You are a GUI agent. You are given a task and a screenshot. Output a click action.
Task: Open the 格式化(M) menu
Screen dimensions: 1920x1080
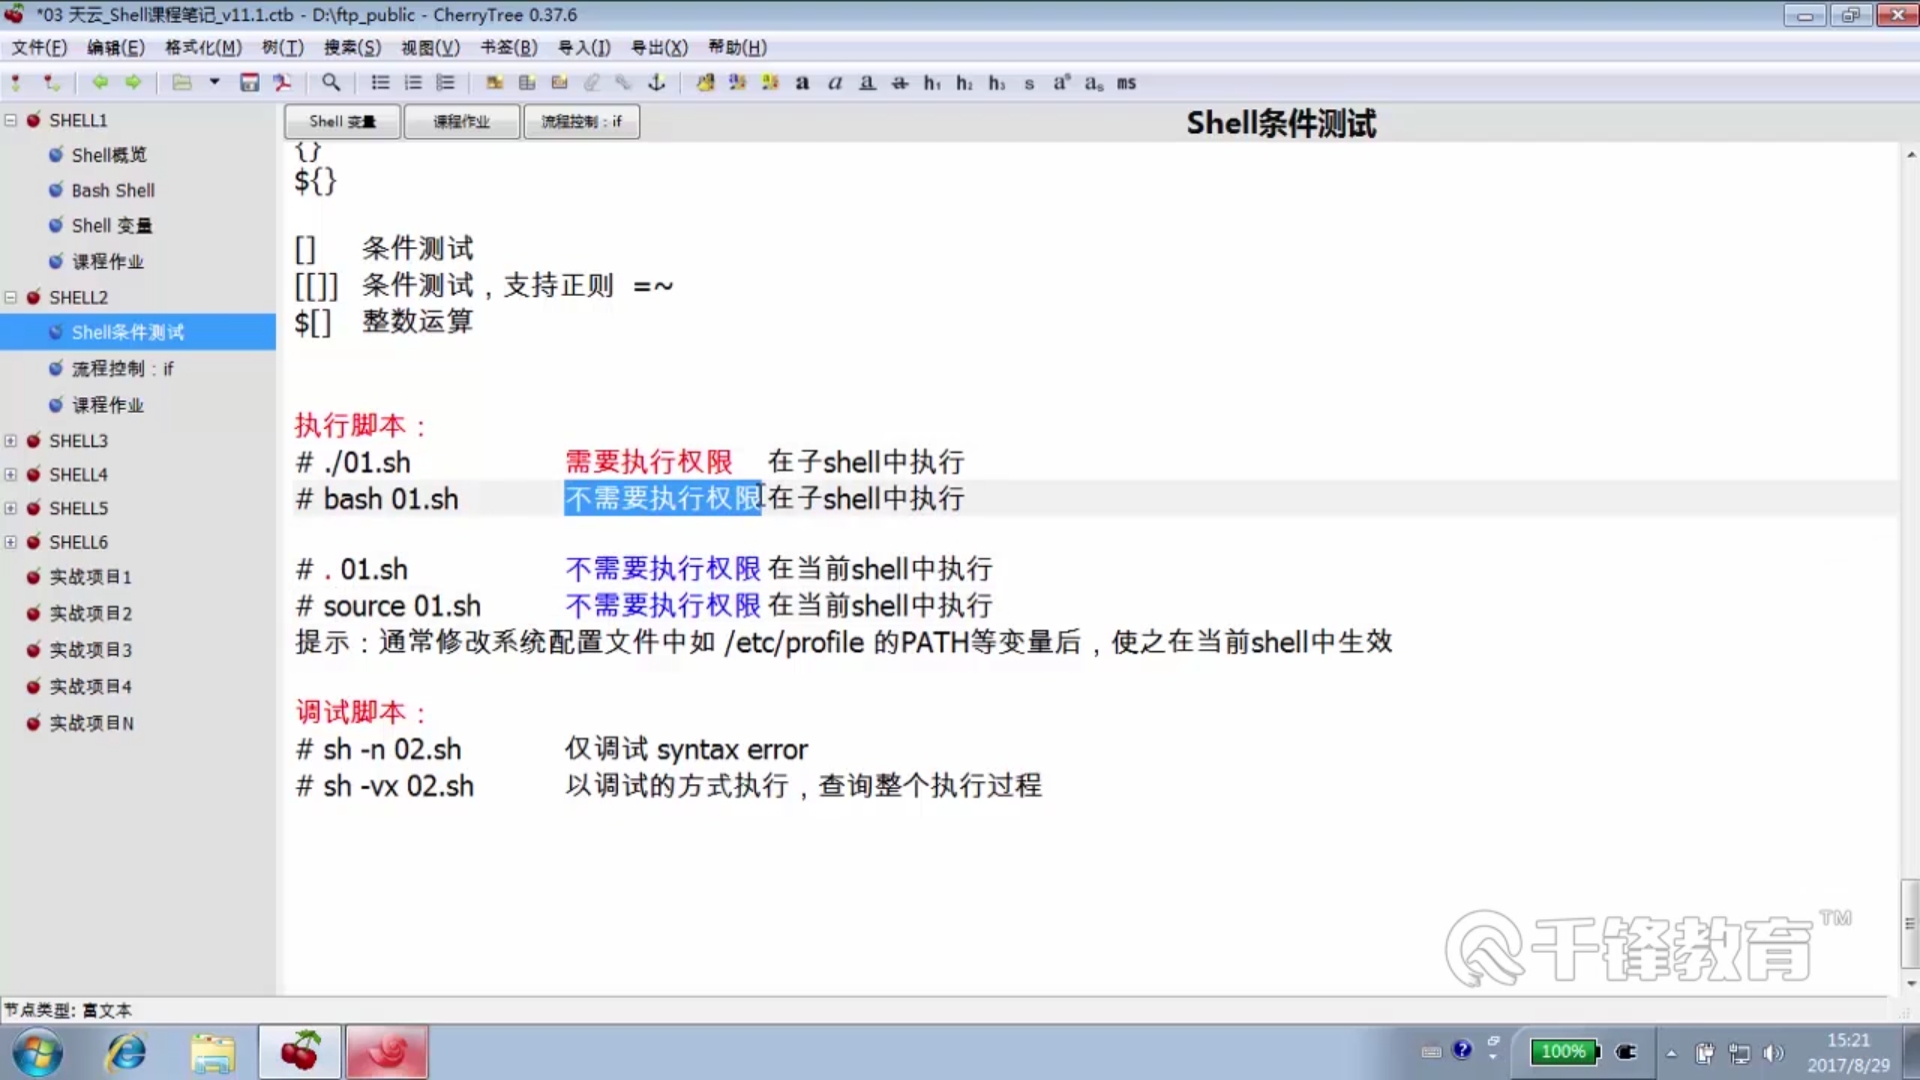pos(203,47)
